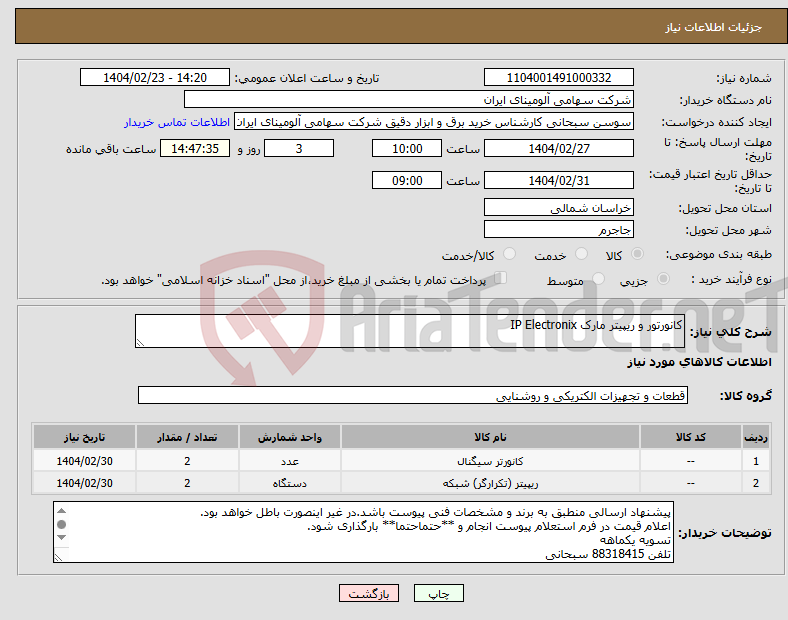Select the متوسط purchase type radio
This screenshot has height=620, width=788.
click(x=598, y=278)
